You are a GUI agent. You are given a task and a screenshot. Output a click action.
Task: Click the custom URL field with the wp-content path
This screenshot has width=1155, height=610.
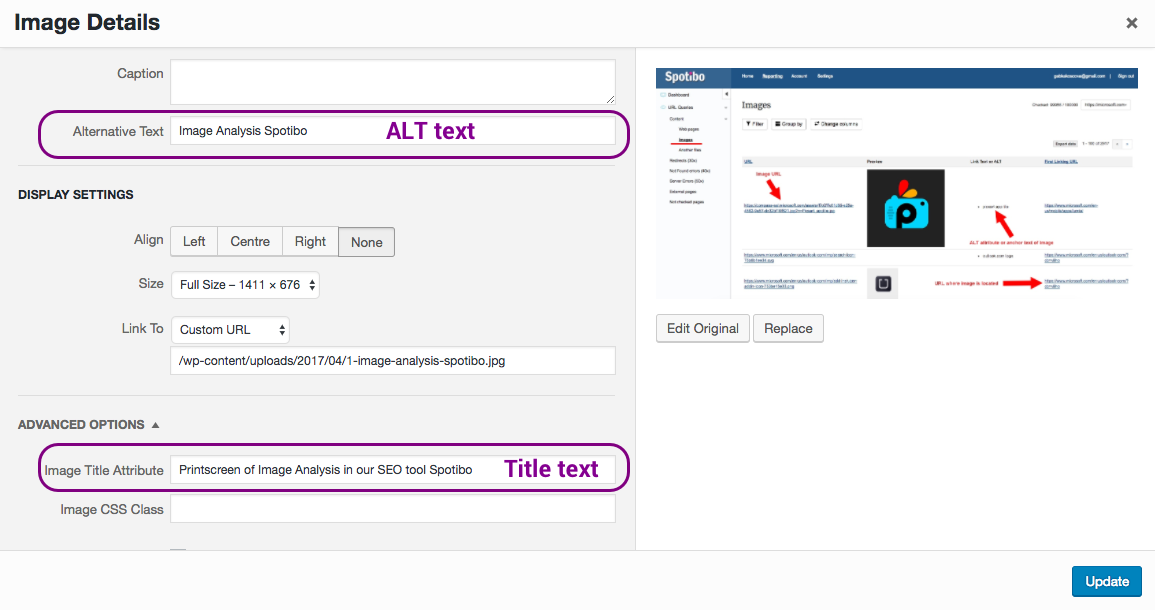click(393, 361)
